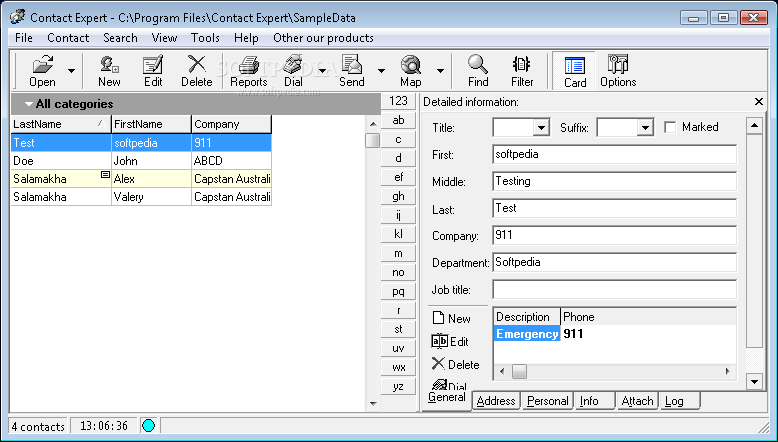Click in the Department field
This screenshot has width=778, height=442.
614,262
